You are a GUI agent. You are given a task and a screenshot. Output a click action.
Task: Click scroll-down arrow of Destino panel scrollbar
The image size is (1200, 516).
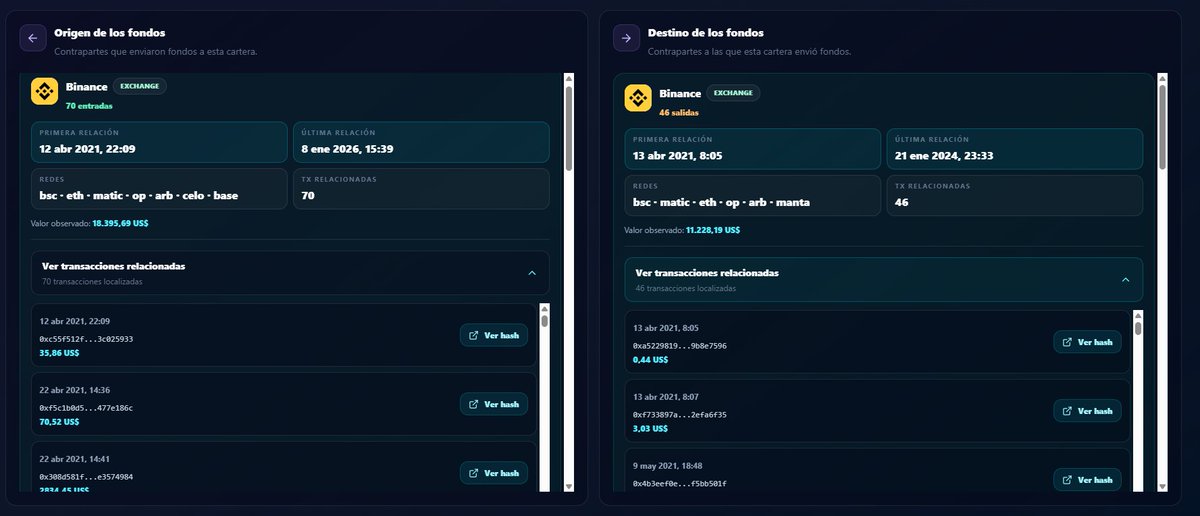[x=1162, y=487]
